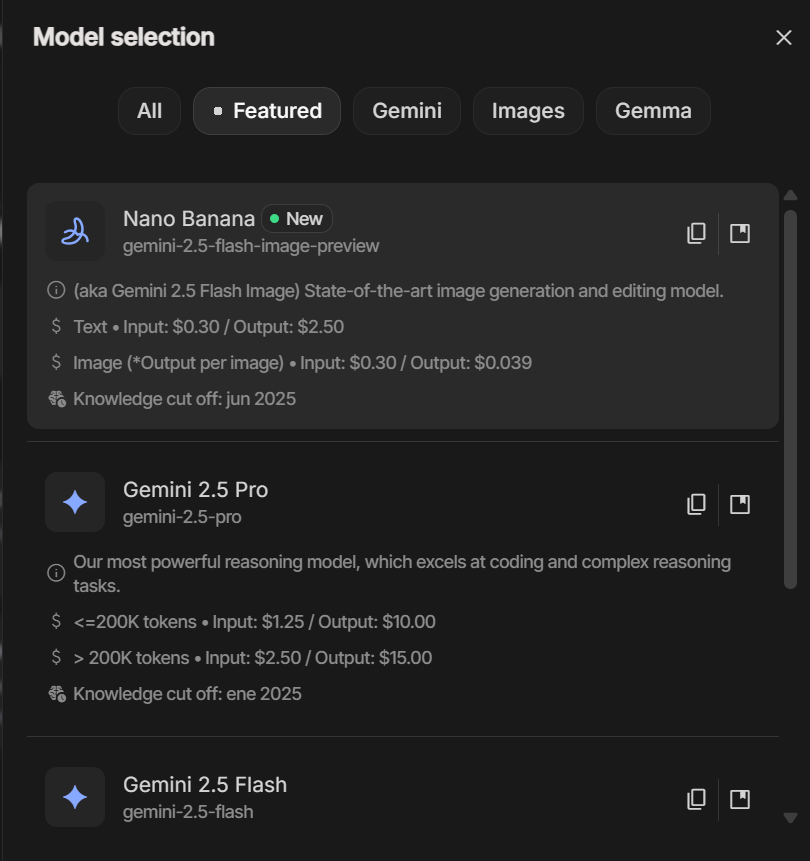
Task: Open Gemini 2.5 Flash details icon
Action: (x=740, y=799)
